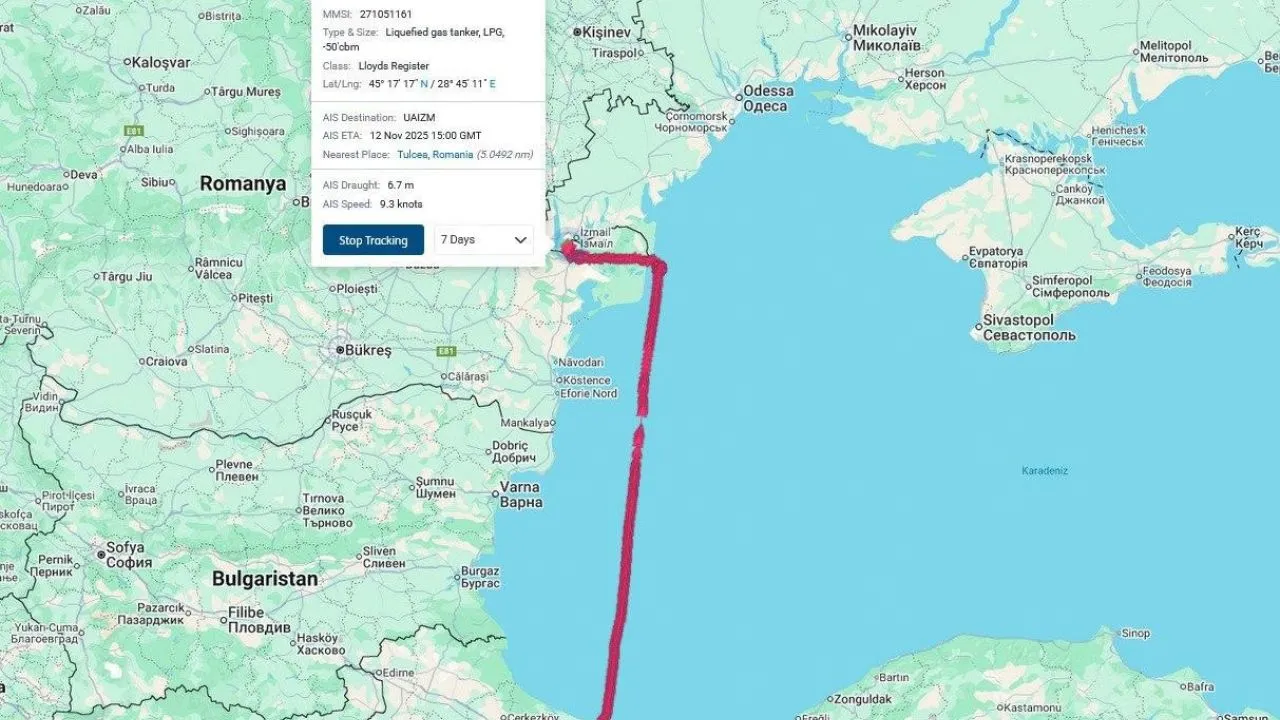Click the Karadeniz sea label

click(1045, 471)
